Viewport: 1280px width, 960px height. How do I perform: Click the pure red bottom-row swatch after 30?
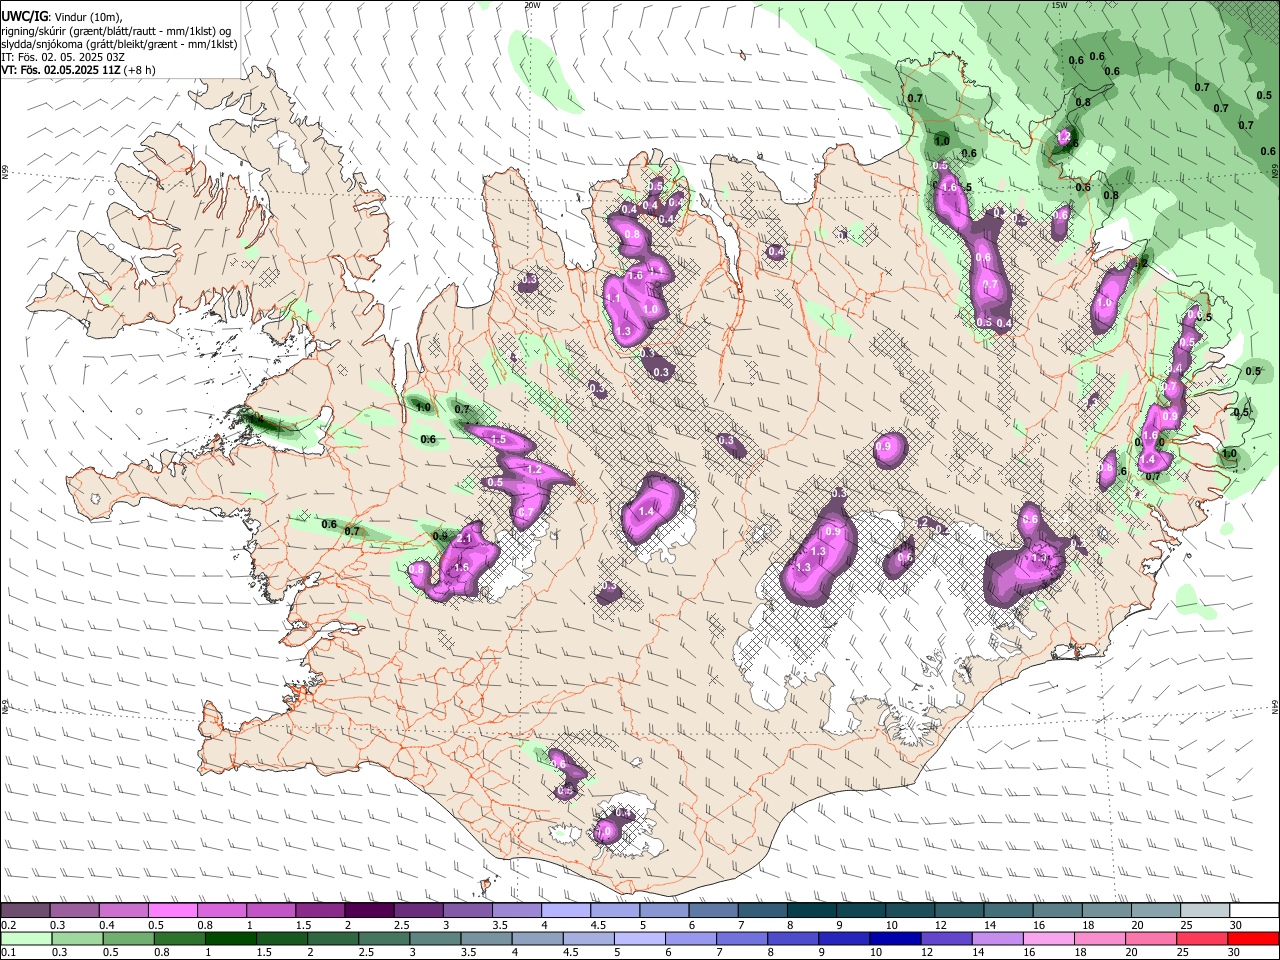(1253, 938)
